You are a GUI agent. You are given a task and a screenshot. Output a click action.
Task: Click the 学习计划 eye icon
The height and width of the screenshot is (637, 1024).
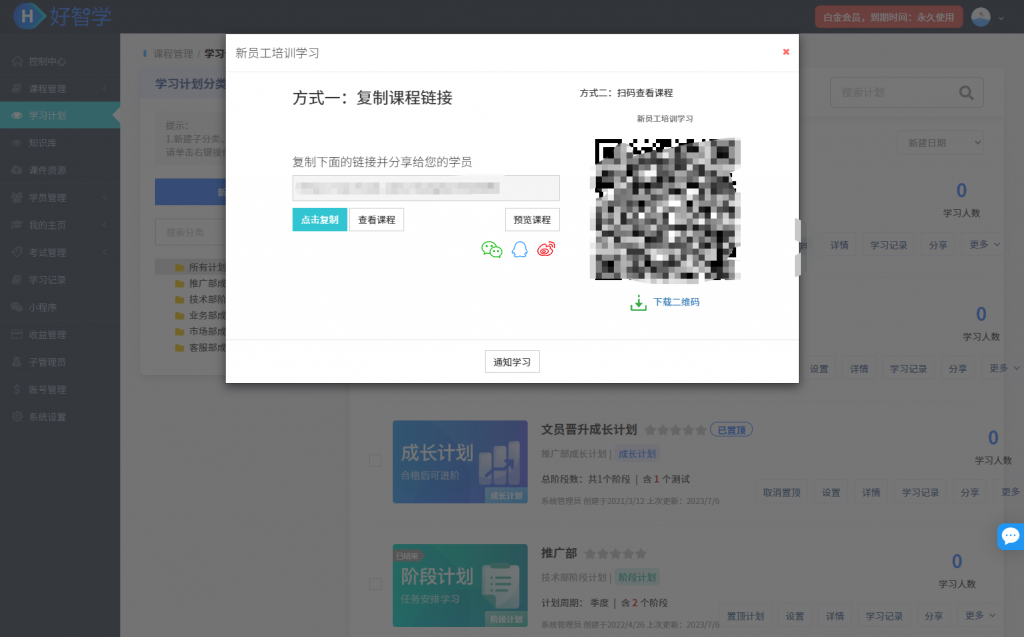tap(17, 116)
